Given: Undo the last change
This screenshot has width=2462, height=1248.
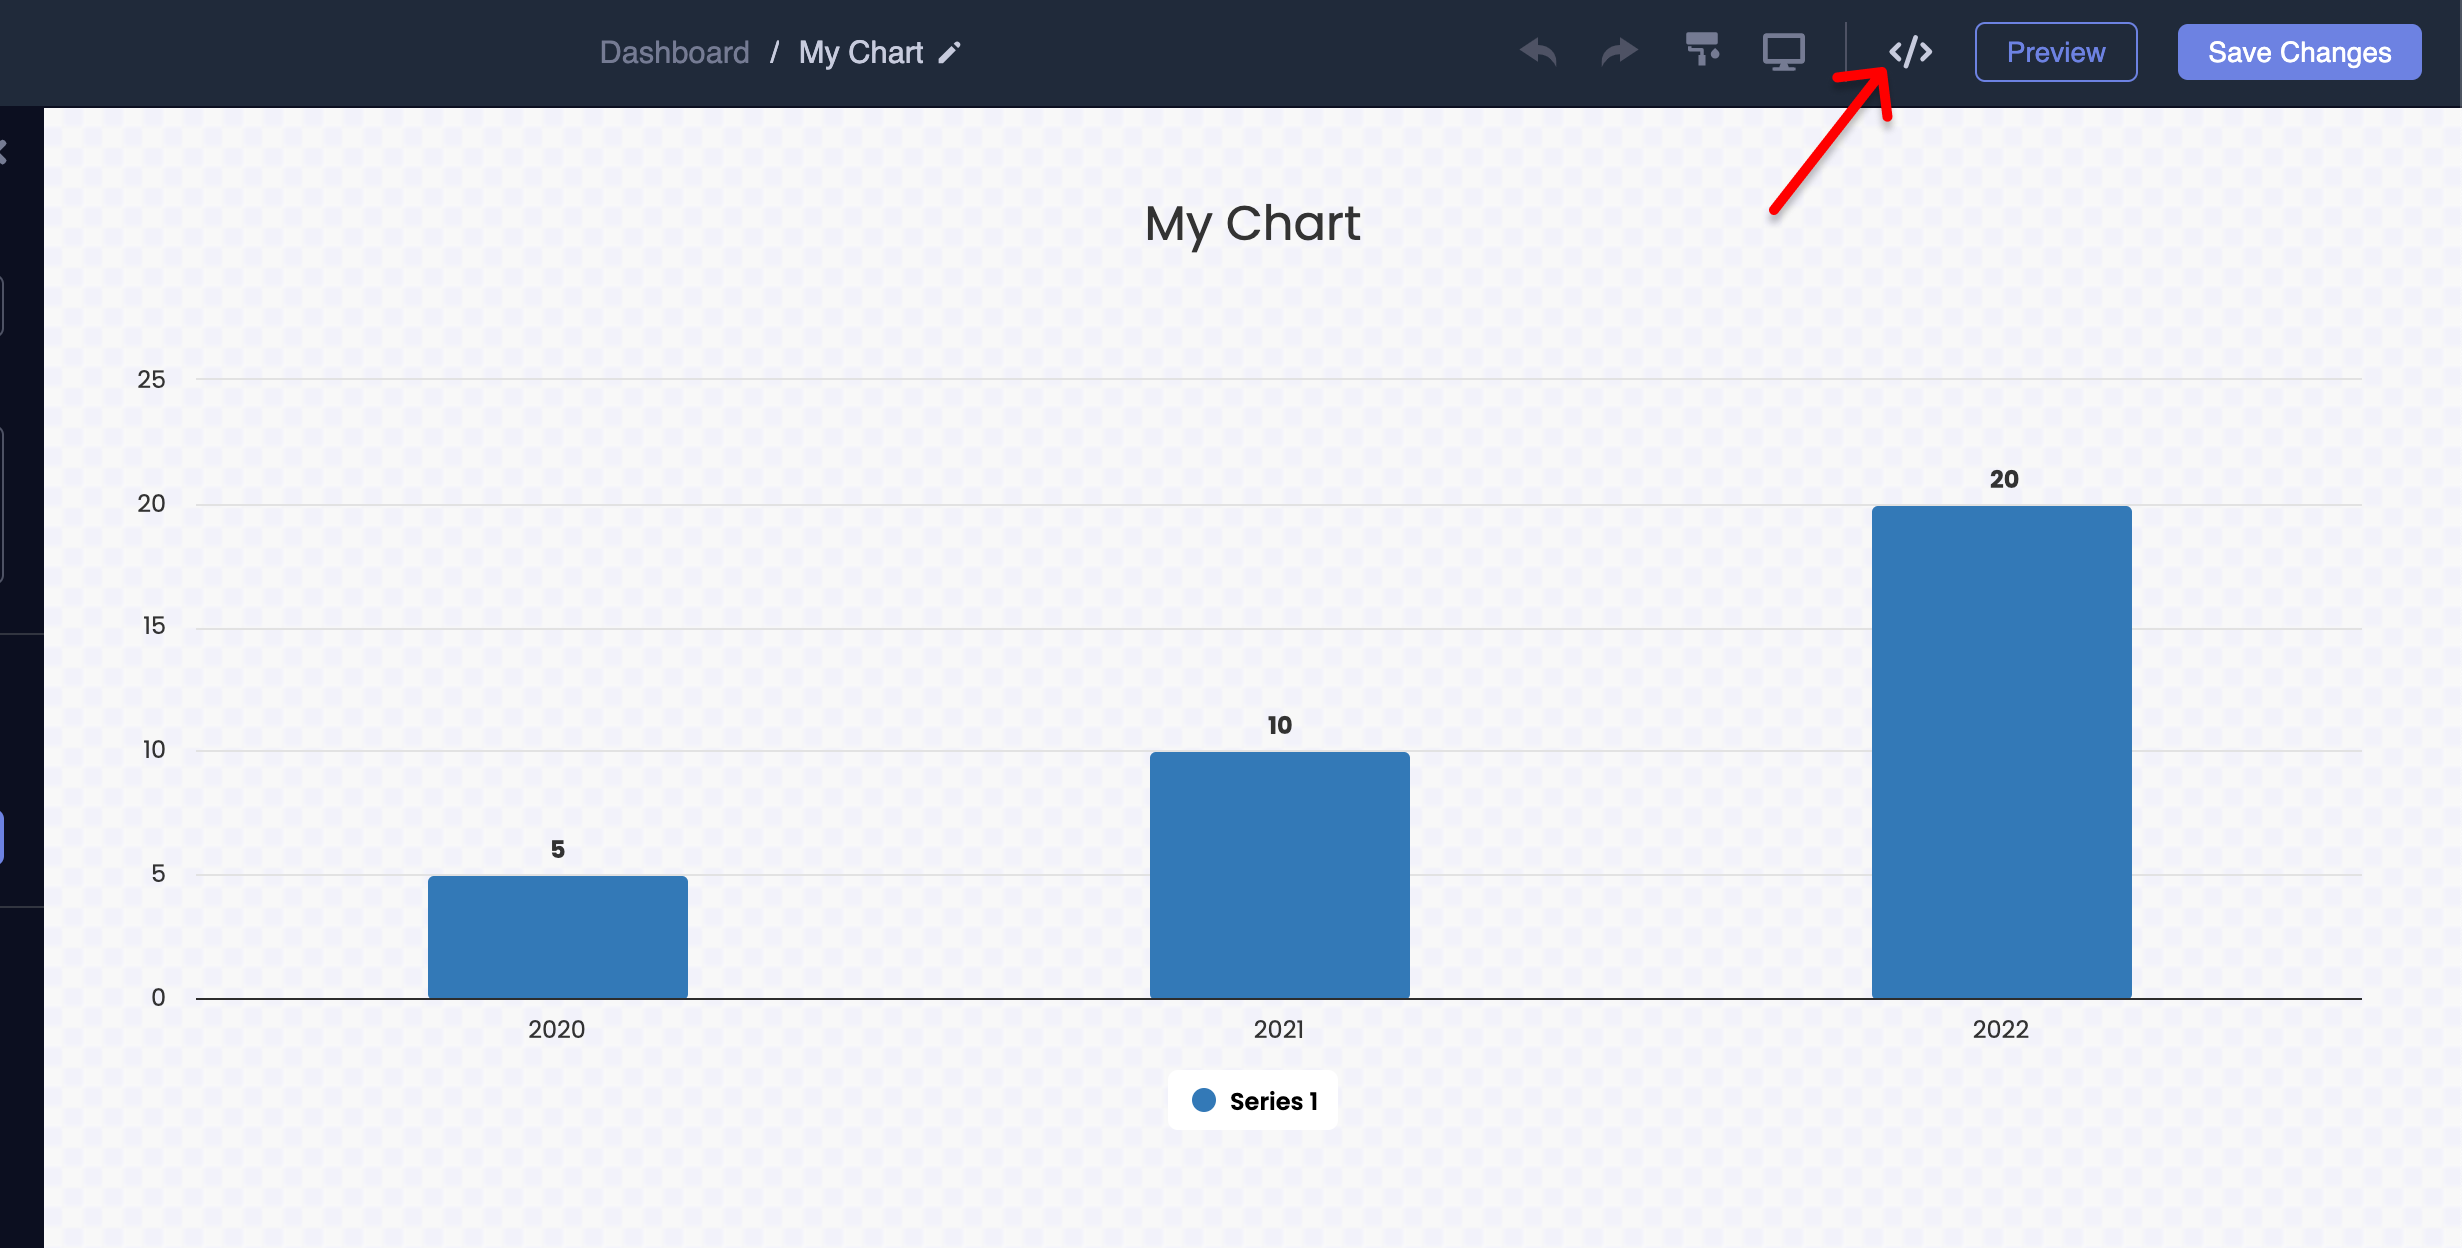Looking at the screenshot, I should [1537, 51].
